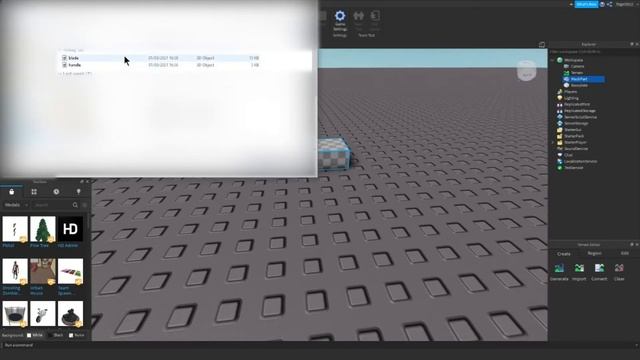Select the checkered mesh part in viewport
This screenshot has height=360, width=640.
tap(334, 154)
